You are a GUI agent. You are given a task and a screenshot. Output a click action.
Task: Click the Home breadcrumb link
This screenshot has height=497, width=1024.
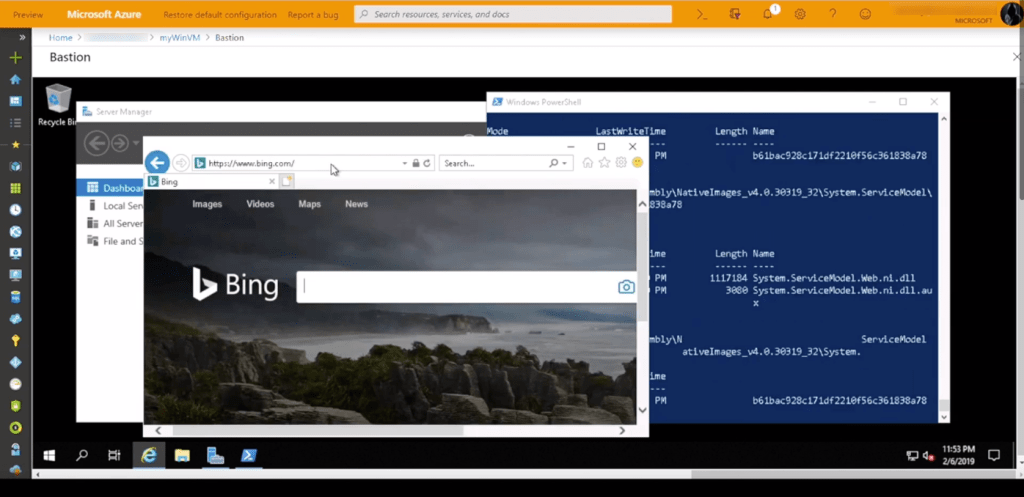61,38
